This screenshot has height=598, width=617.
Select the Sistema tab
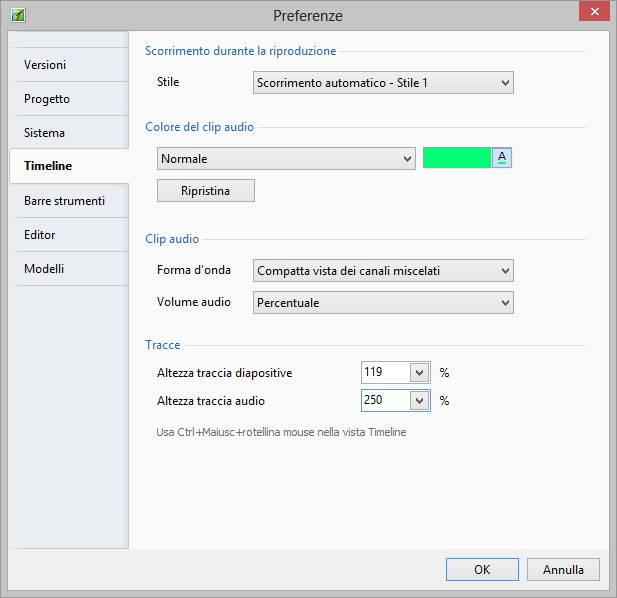tap(45, 133)
